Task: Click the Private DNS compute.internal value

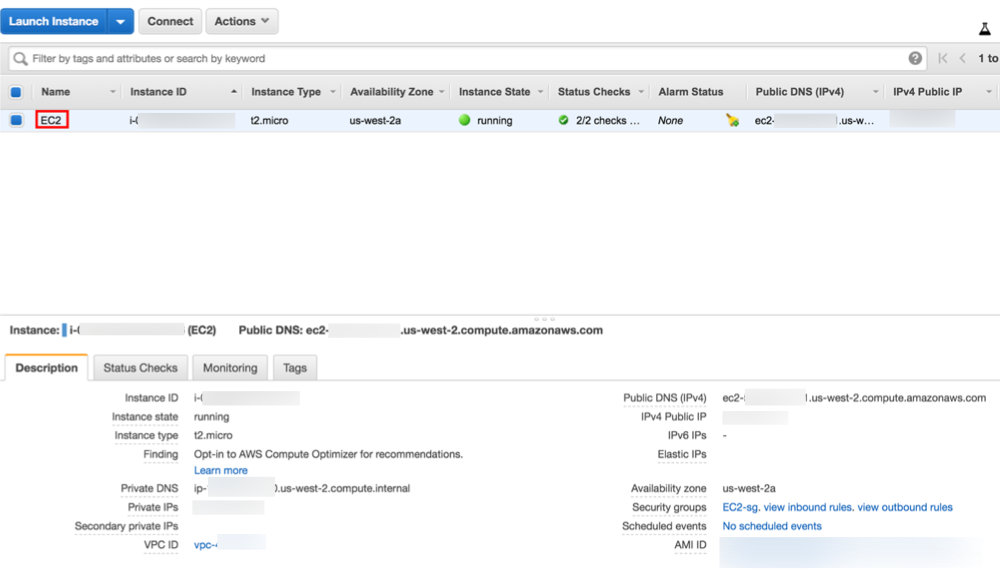Action: click(x=302, y=488)
